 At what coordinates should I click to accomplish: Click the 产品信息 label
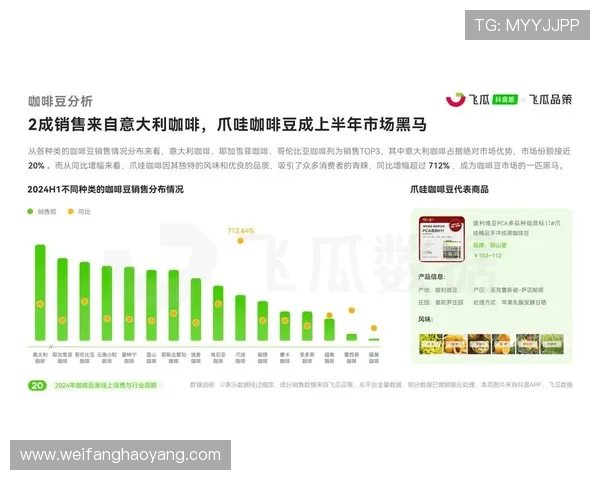[x=432, y=276]
